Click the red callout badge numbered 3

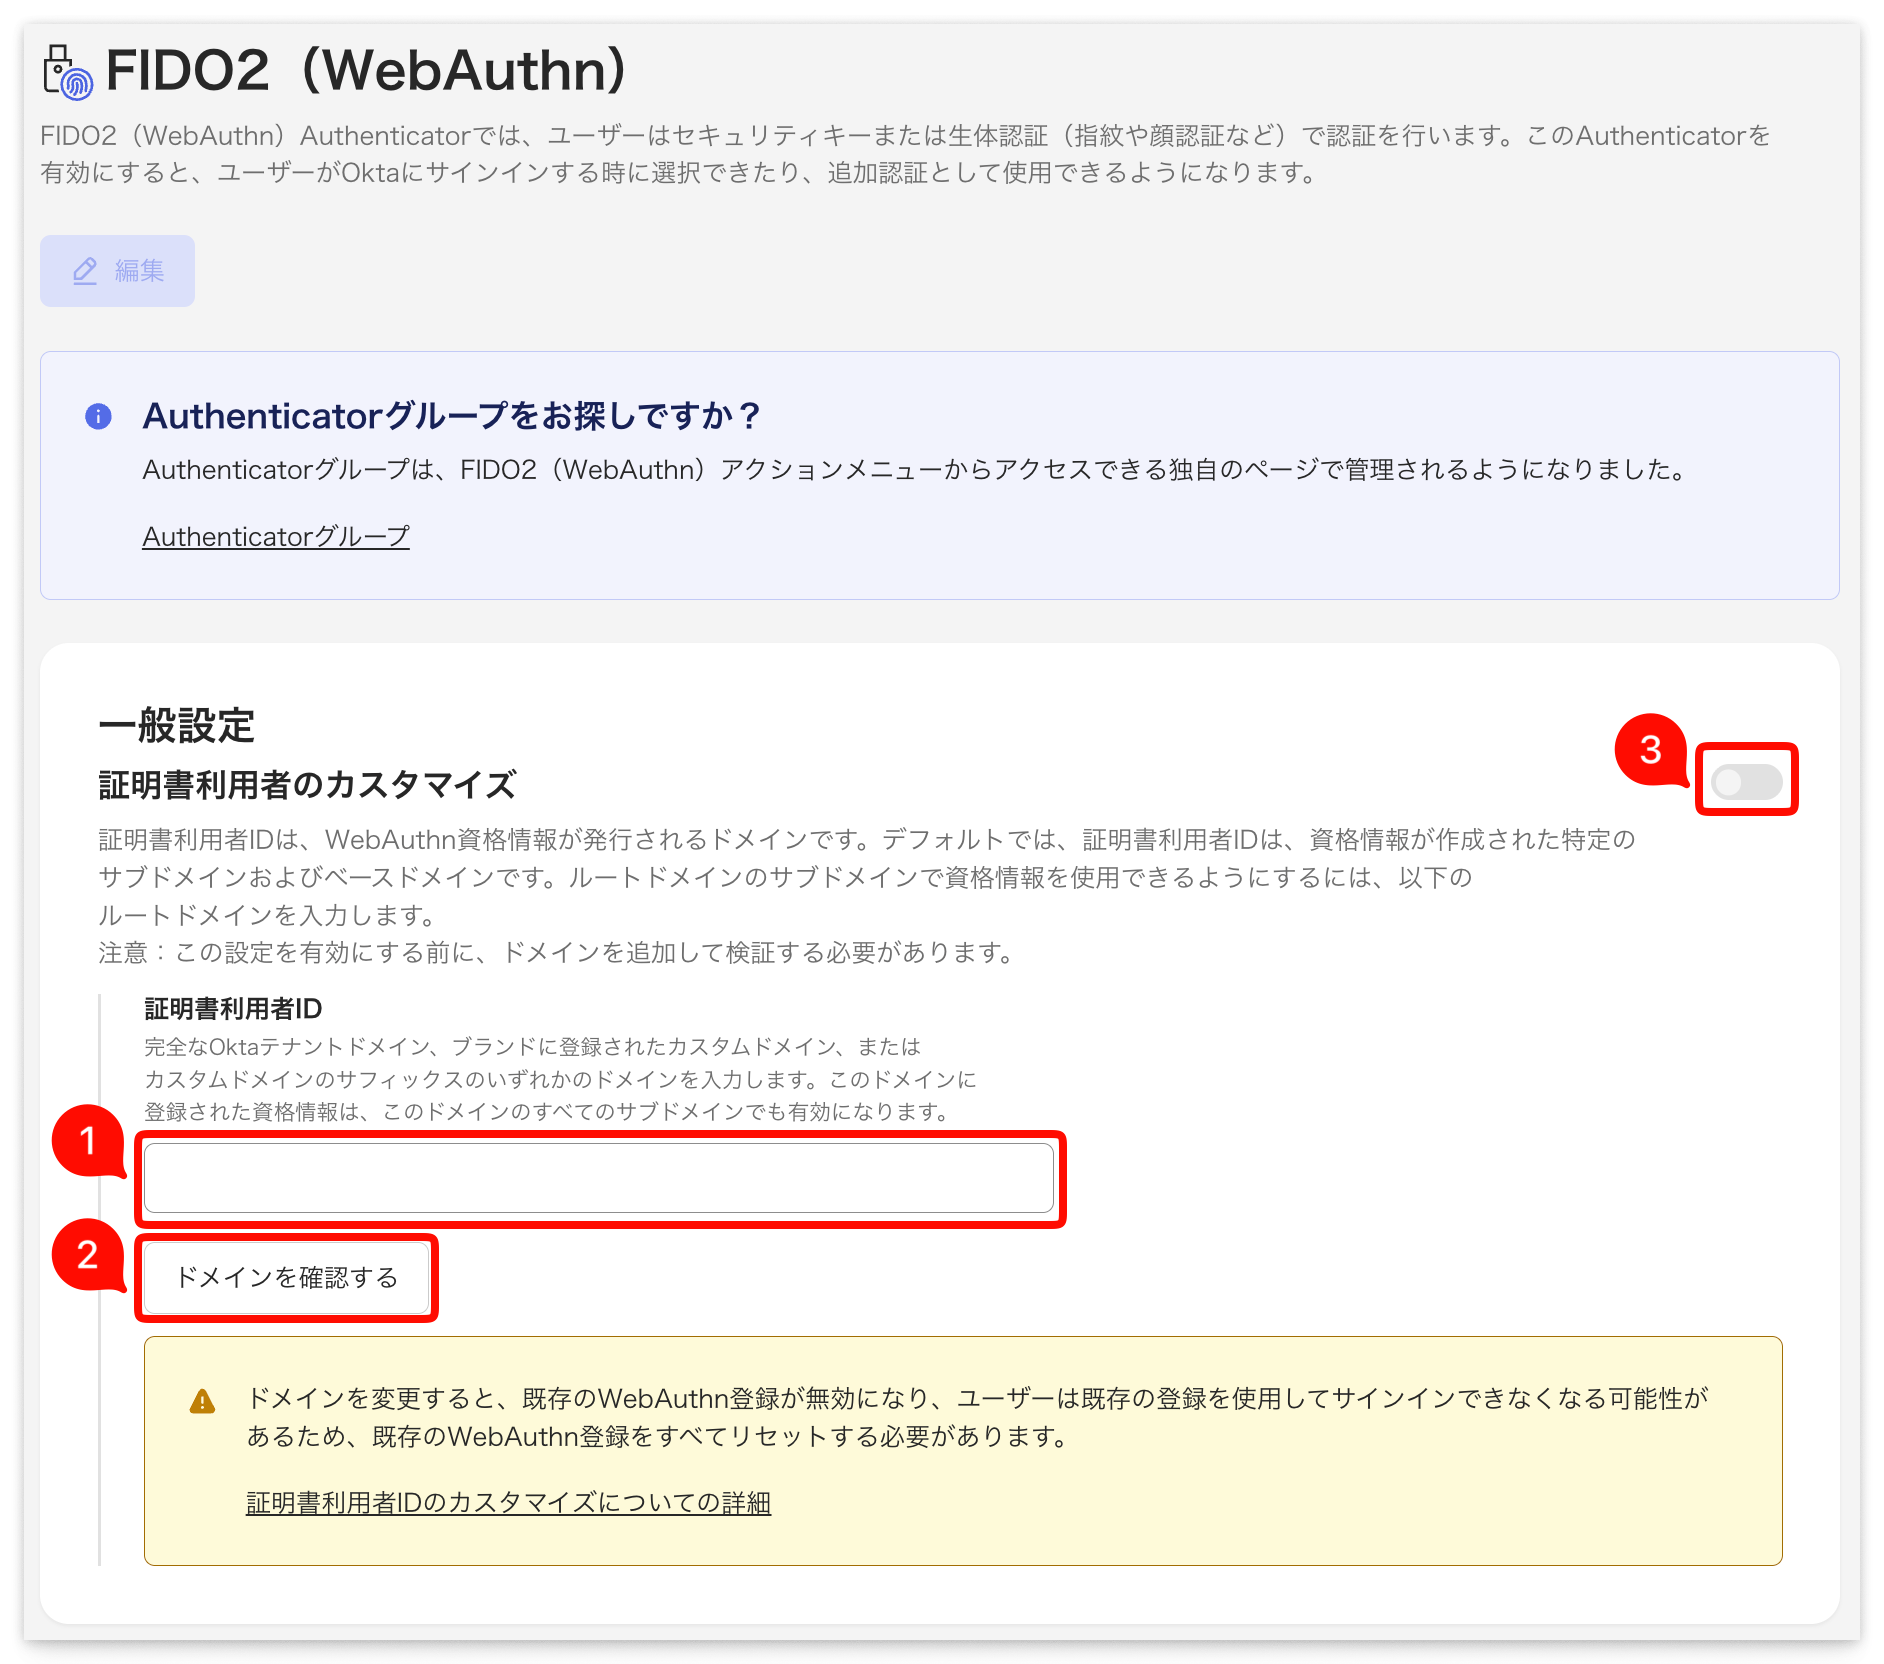click(1652, 751)
